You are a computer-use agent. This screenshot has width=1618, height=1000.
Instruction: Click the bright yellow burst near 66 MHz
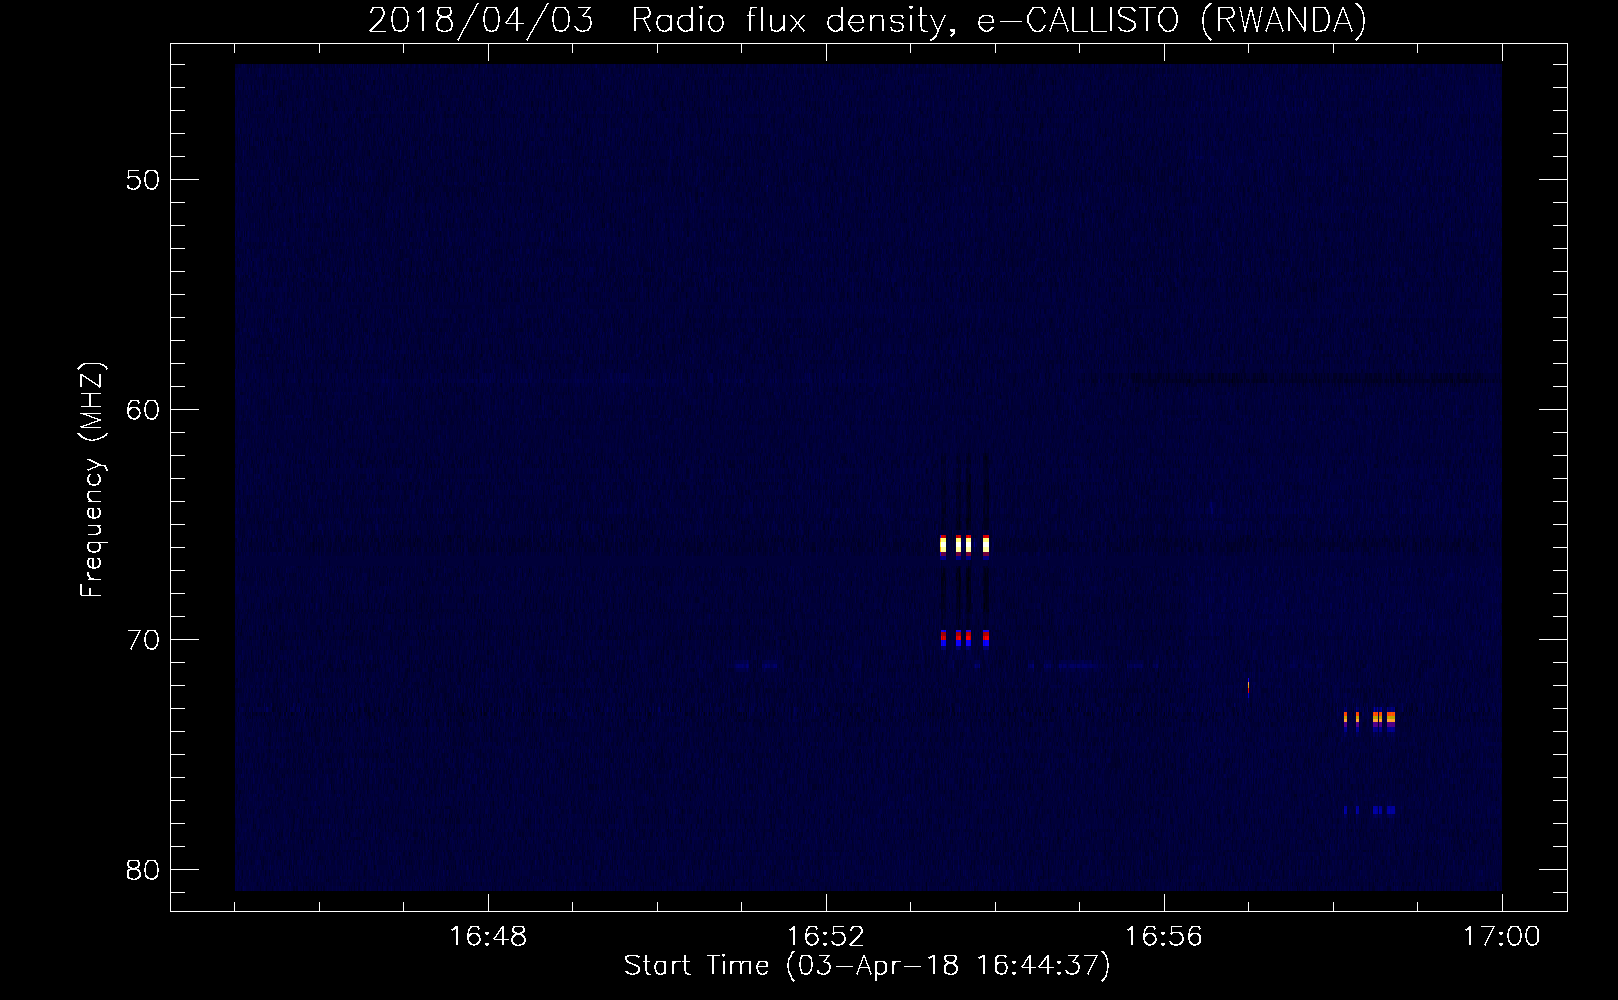[x=965, y=545]
